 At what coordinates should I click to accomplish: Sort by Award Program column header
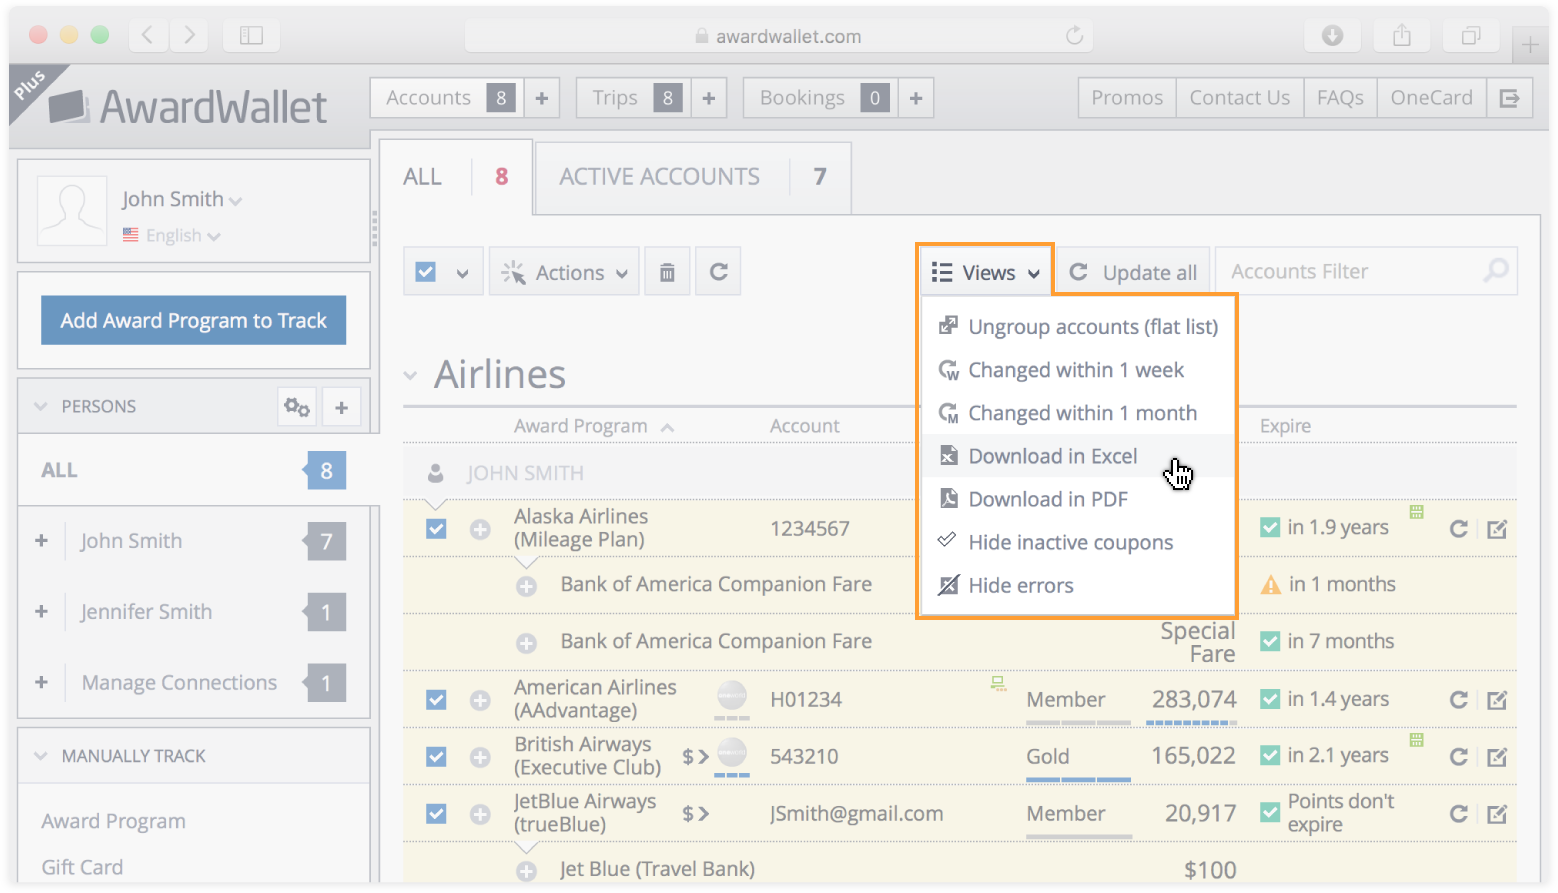(594, 426)
